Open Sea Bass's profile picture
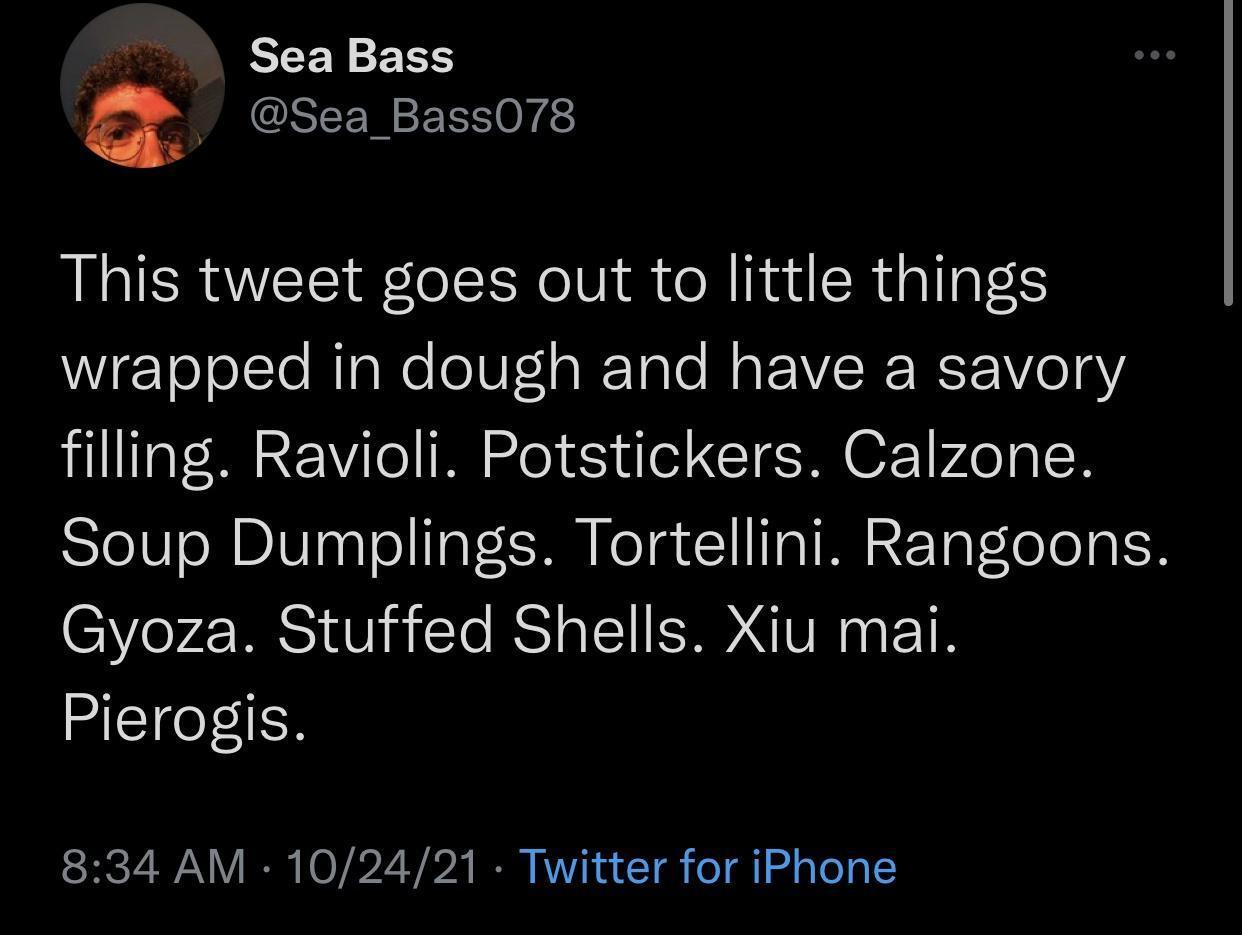The width and height of the screenshot is (1242, 935). 143,86
